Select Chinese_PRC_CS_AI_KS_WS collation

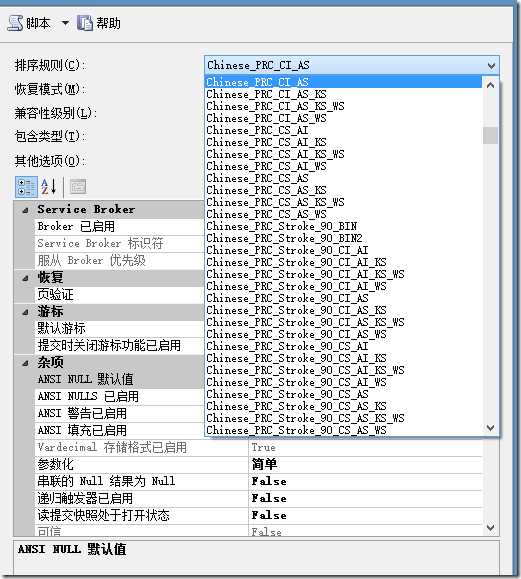click(x=343, y=154)
